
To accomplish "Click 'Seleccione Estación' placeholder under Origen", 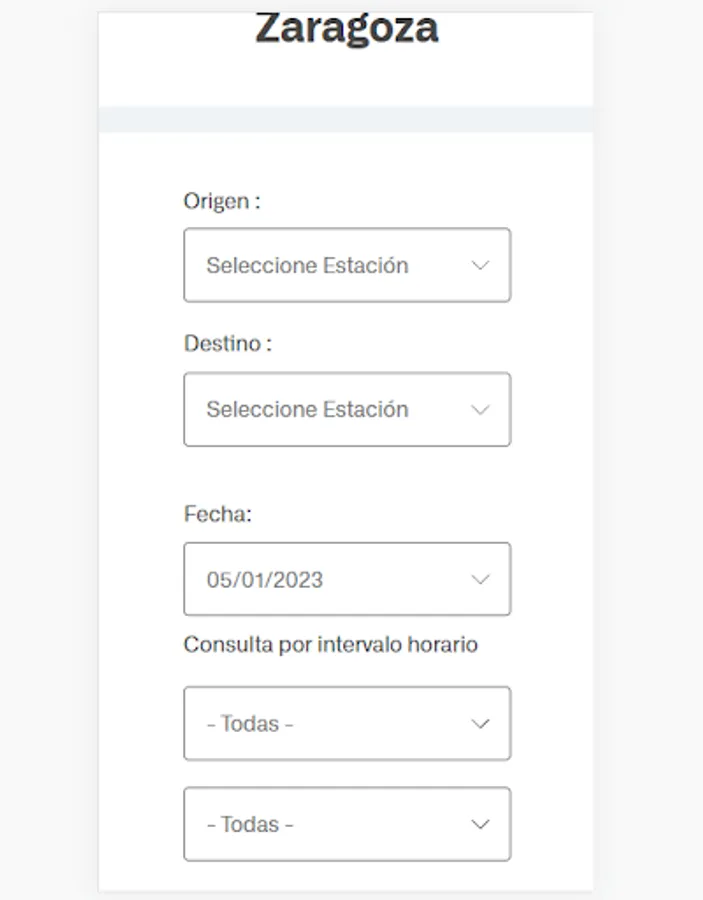I will [x=307, y=266].
